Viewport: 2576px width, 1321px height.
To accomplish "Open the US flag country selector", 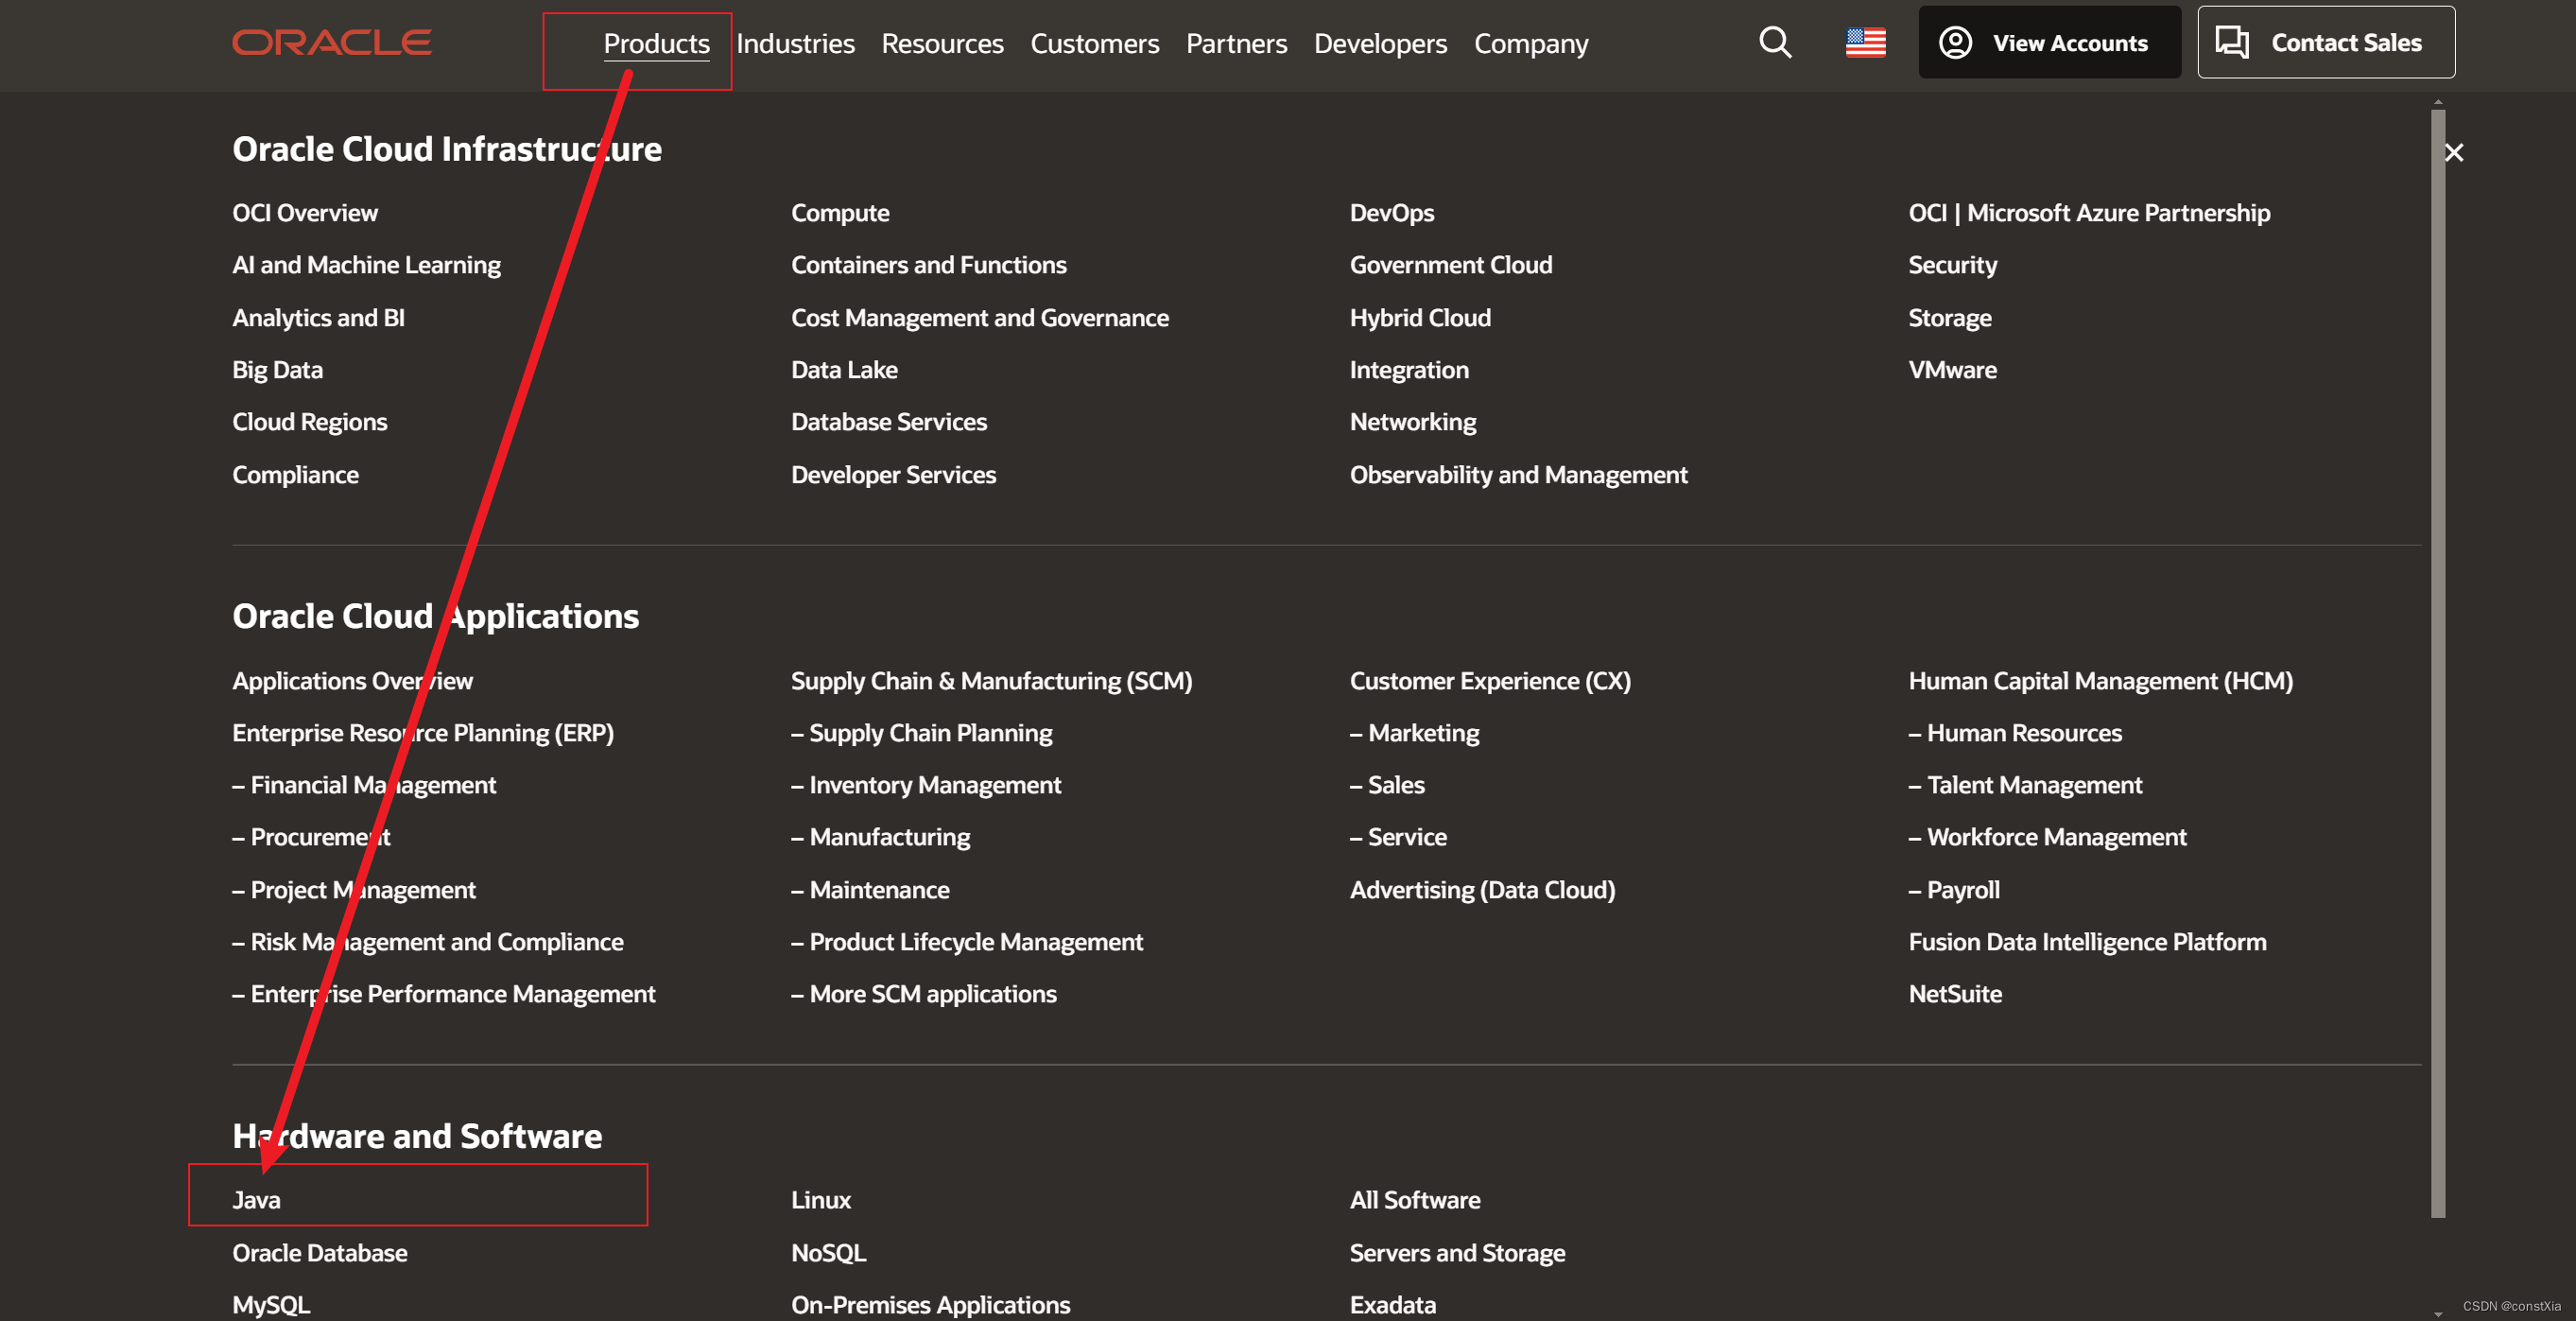I will coord(1865,43).
